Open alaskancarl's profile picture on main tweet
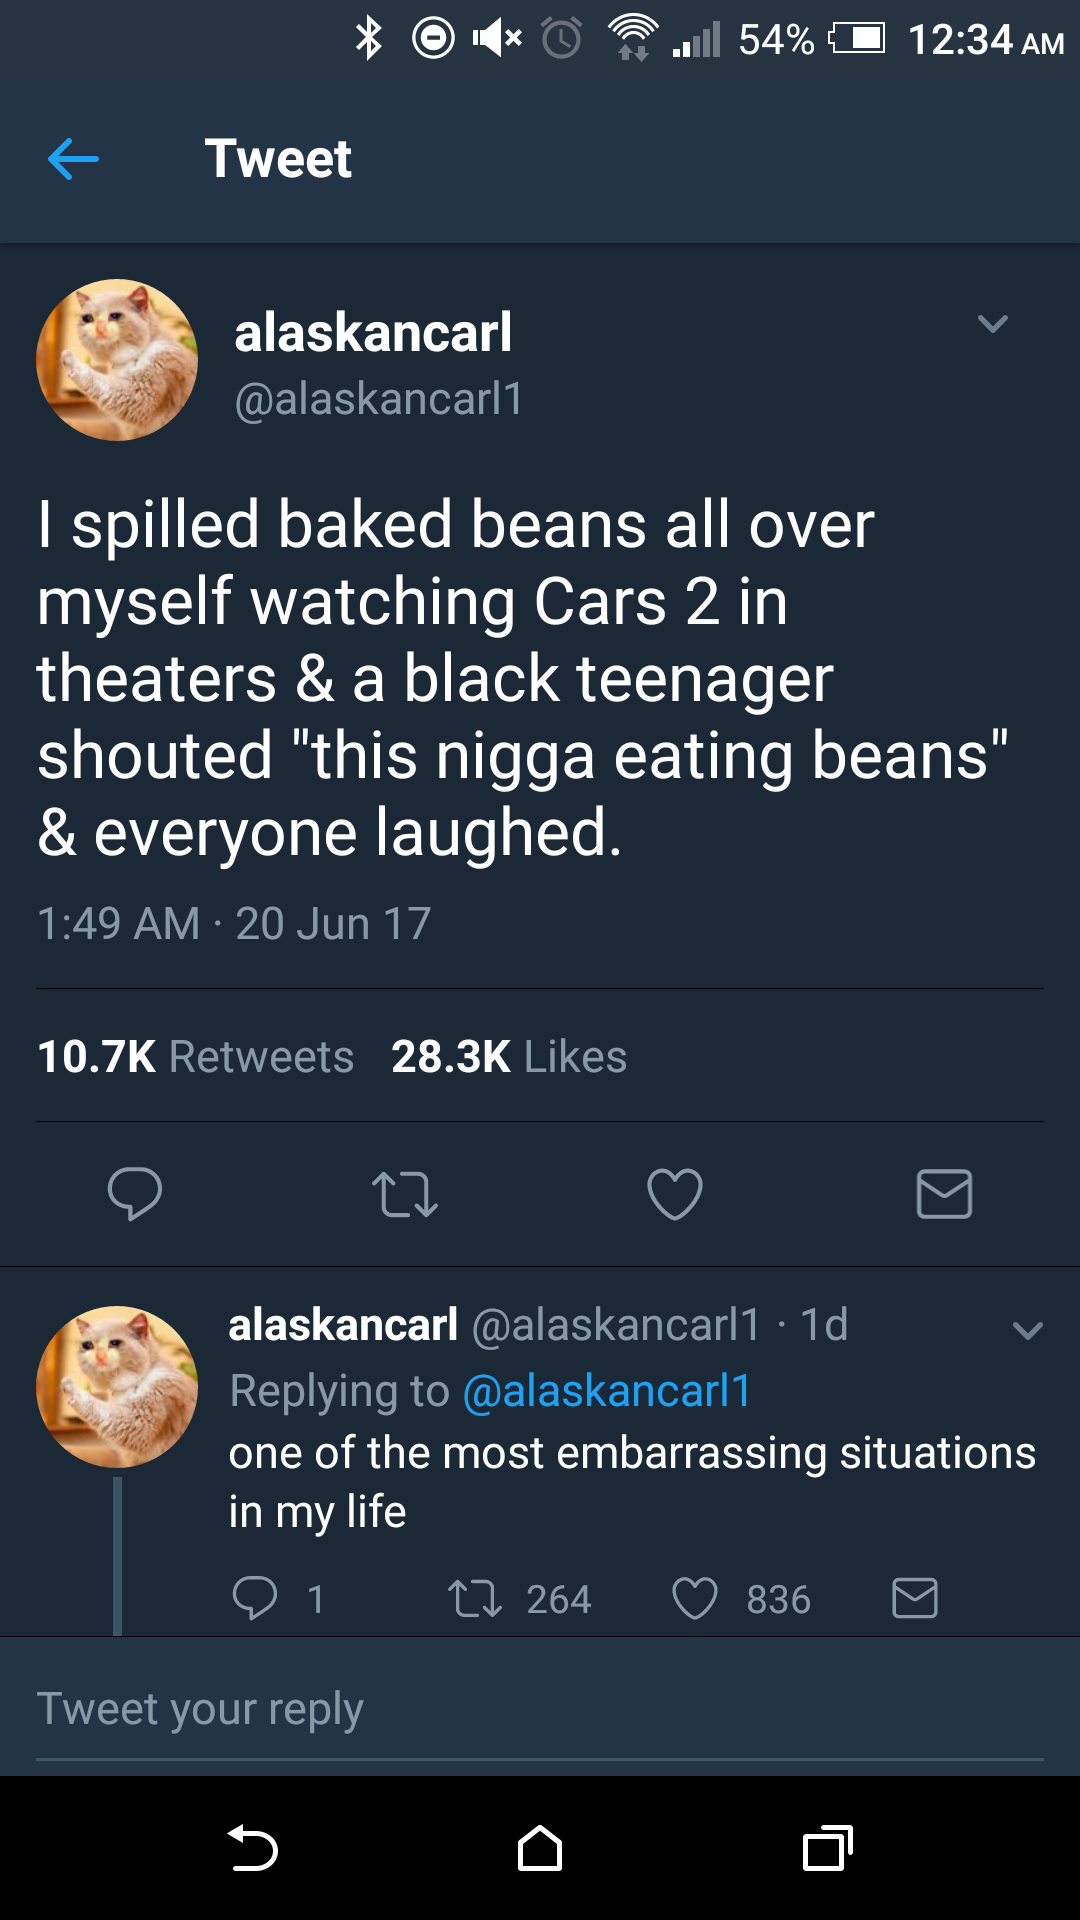Image resolution: width=1080 pixels, height=1920 pixels. coord(117,360)
